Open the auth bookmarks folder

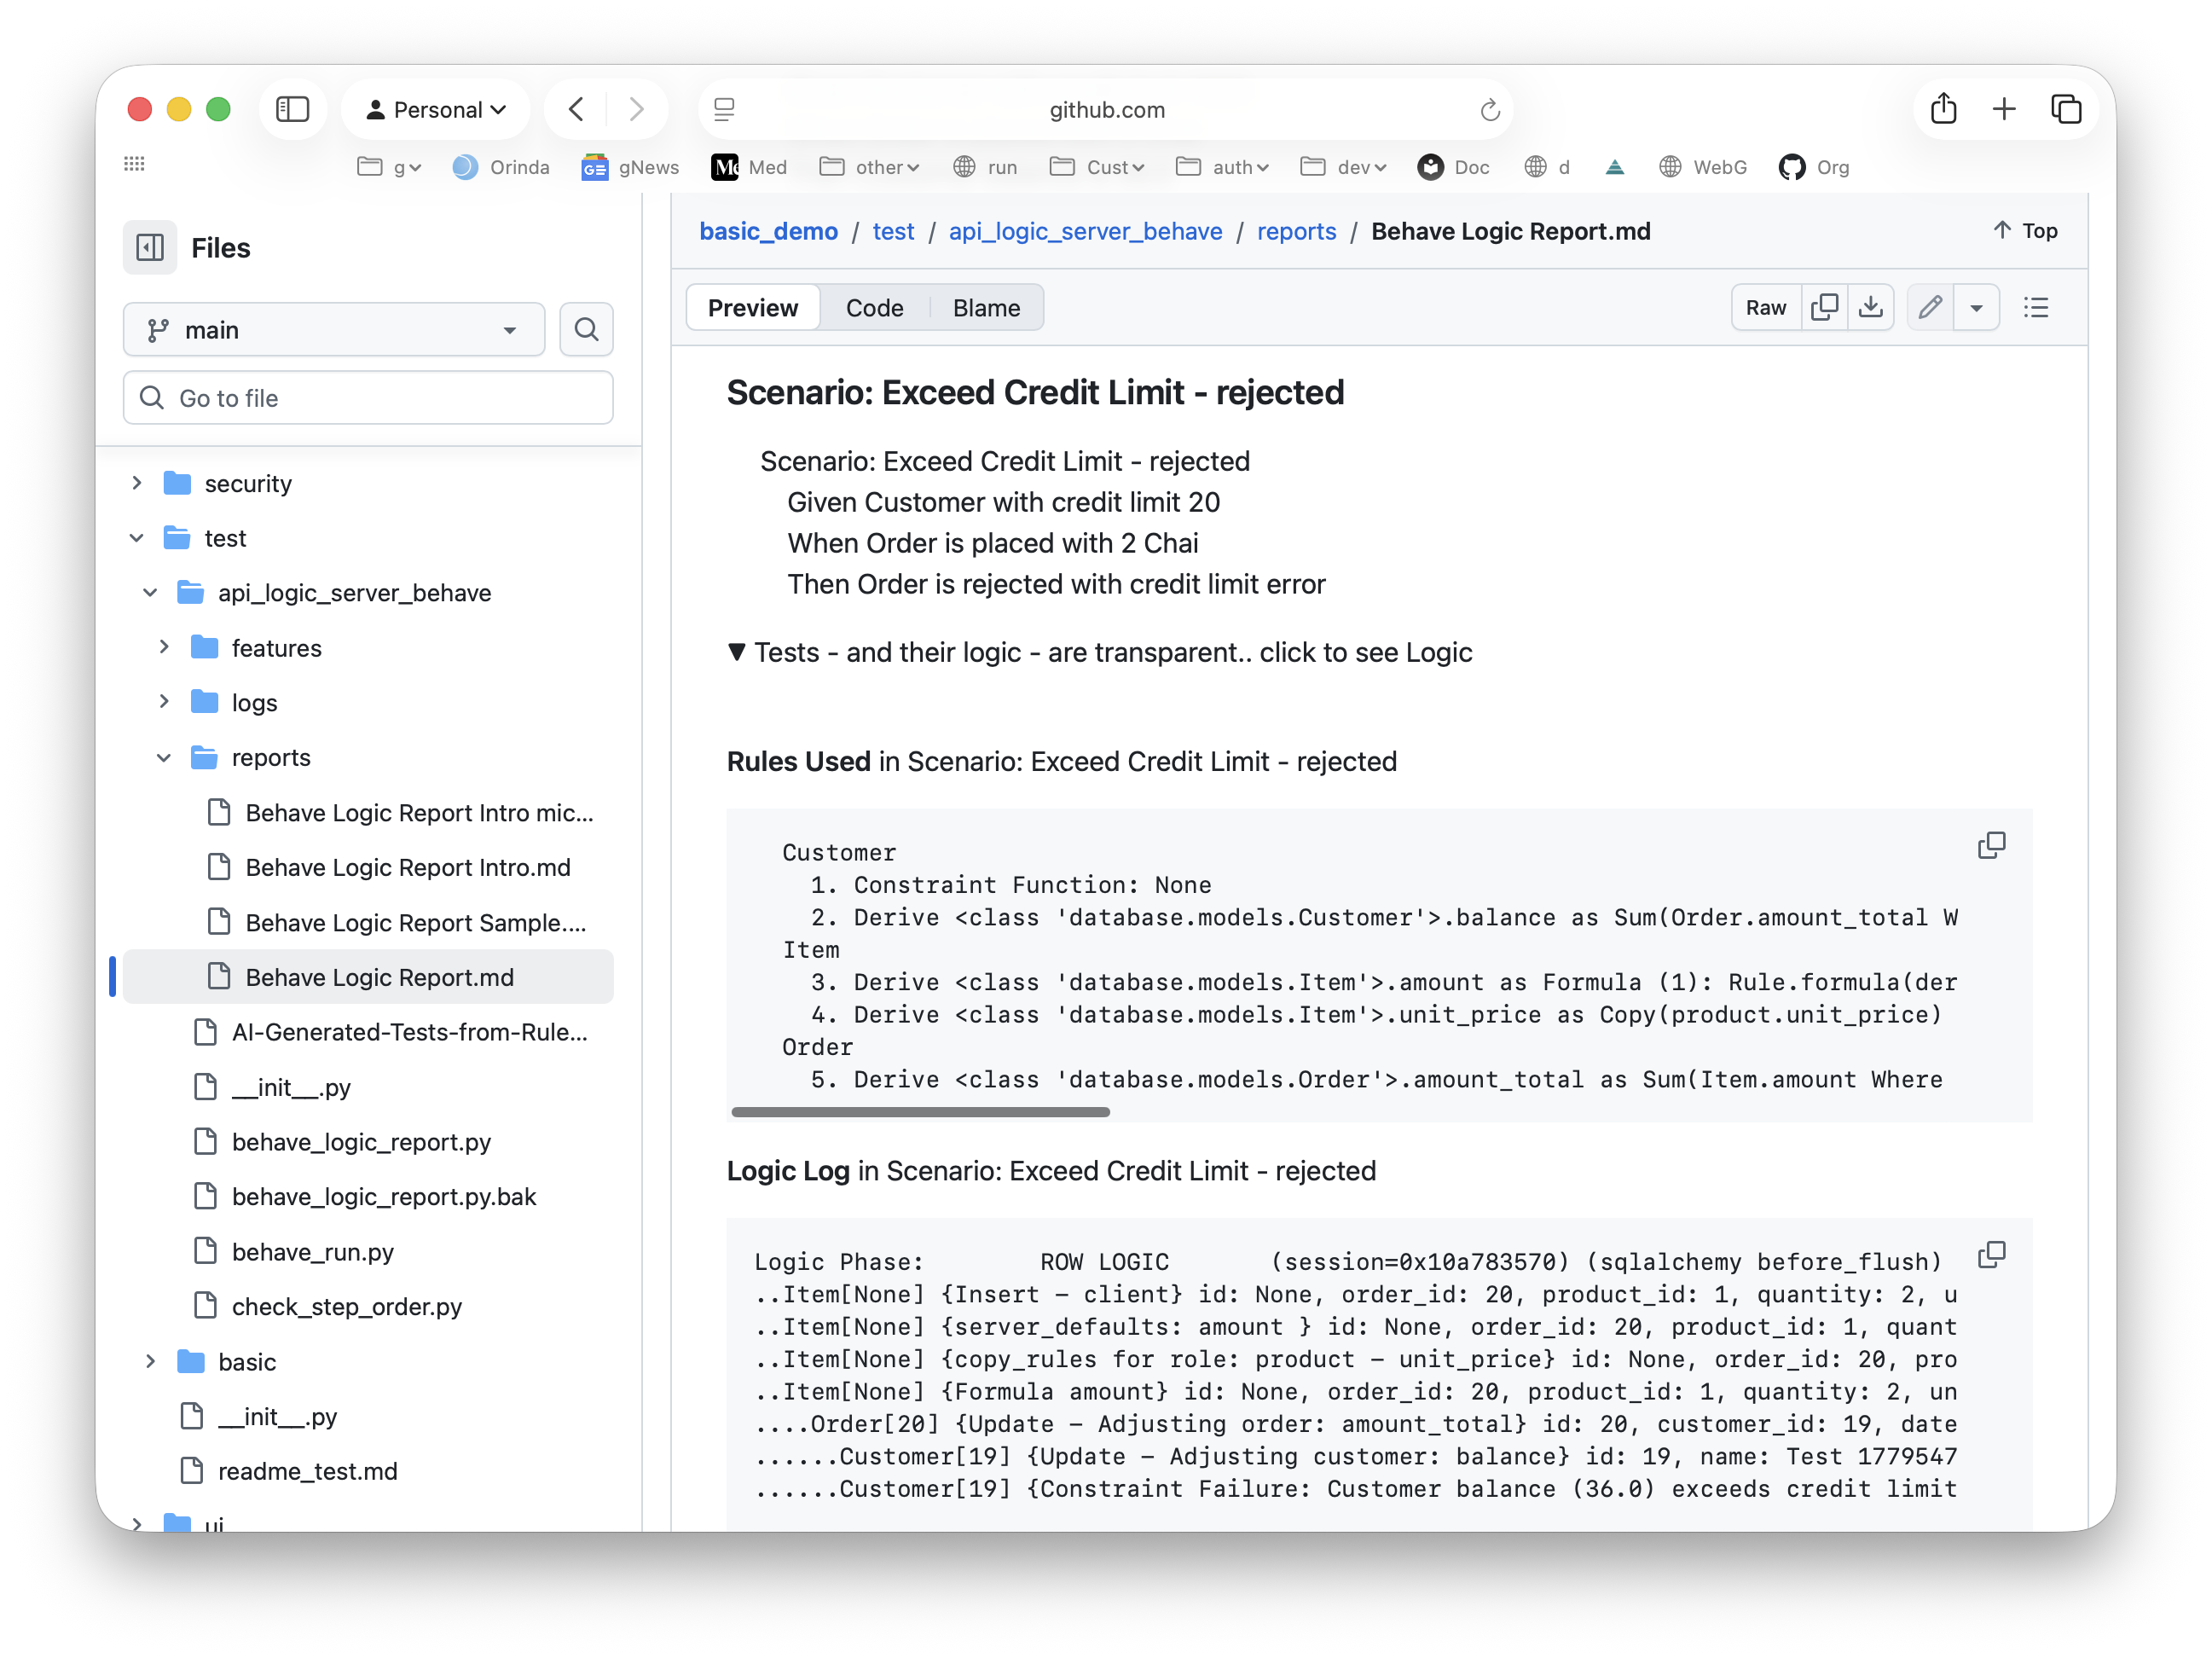1222,167
